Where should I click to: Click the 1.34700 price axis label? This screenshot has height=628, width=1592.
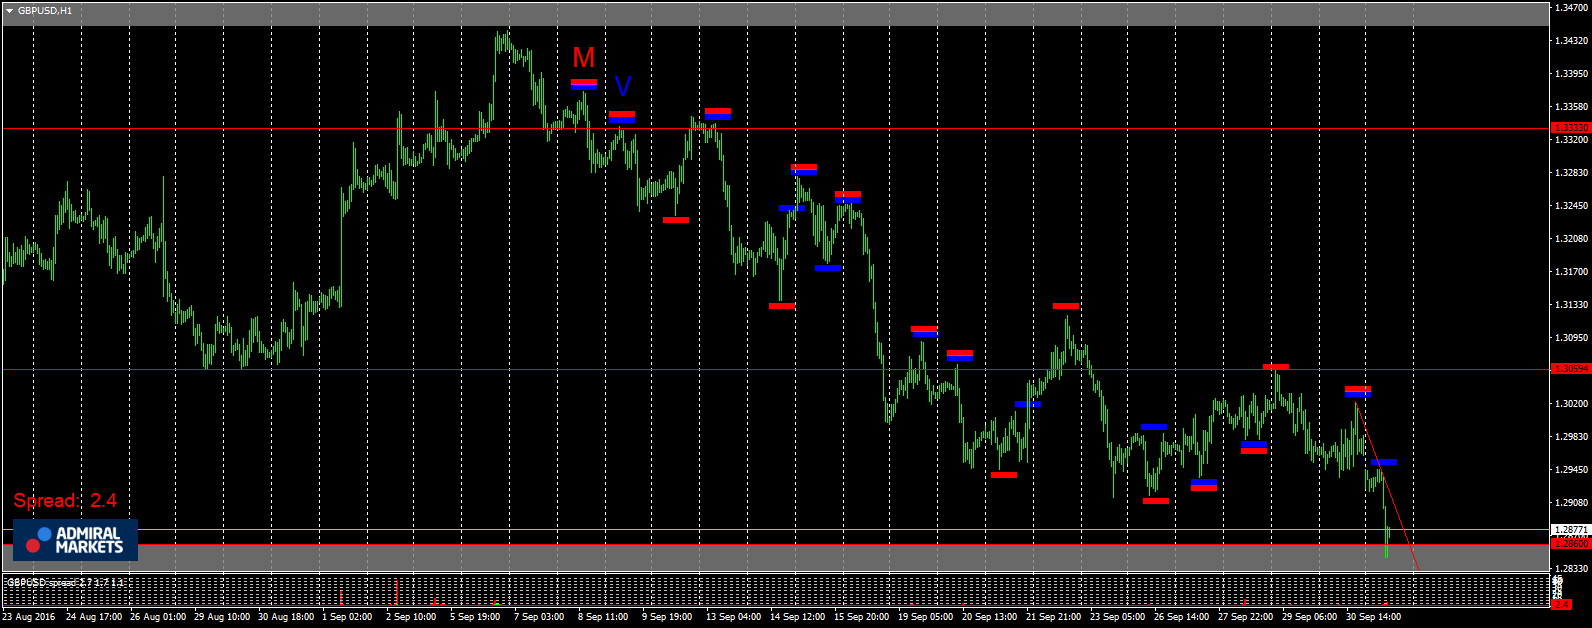click(x=1572, y=8)
